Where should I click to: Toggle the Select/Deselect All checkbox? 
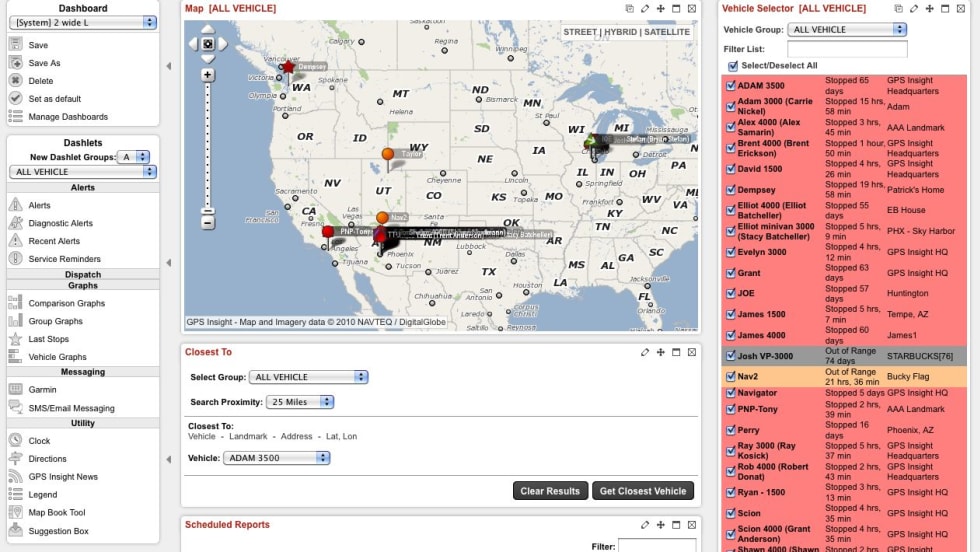(733, 66)
